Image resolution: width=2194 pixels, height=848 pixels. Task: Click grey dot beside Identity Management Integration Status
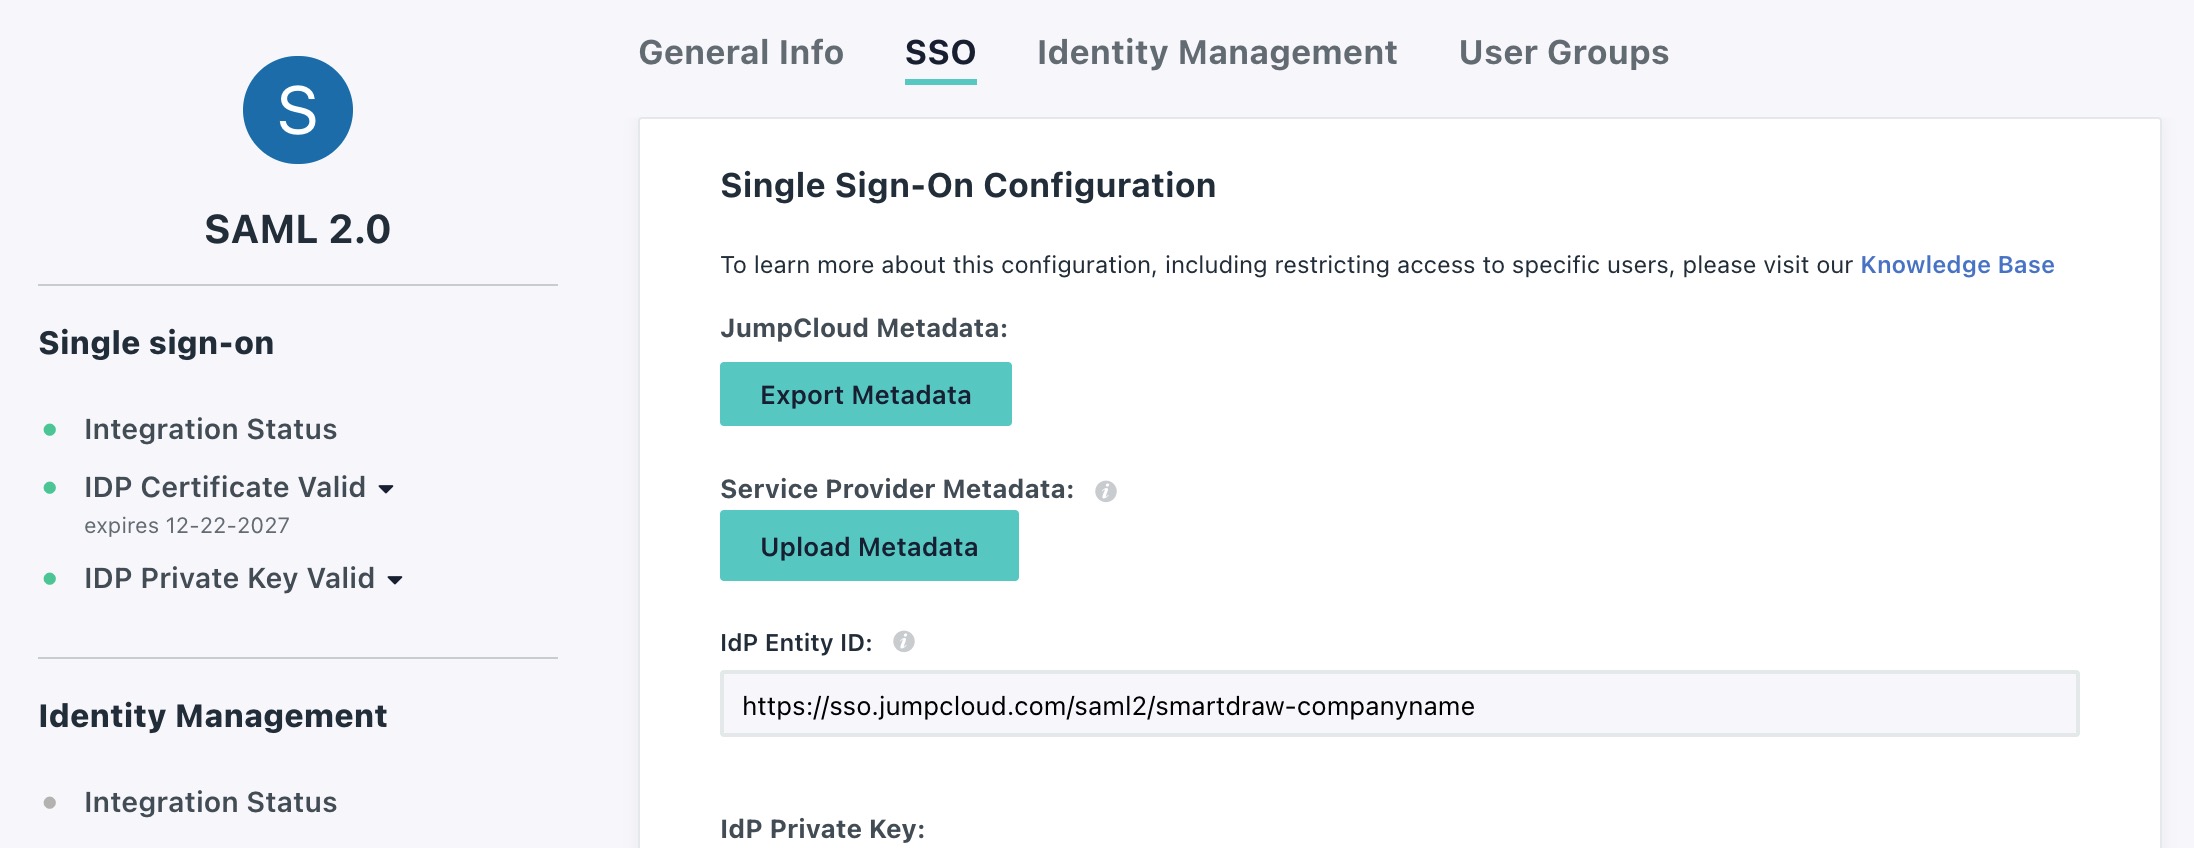[50, 803]
